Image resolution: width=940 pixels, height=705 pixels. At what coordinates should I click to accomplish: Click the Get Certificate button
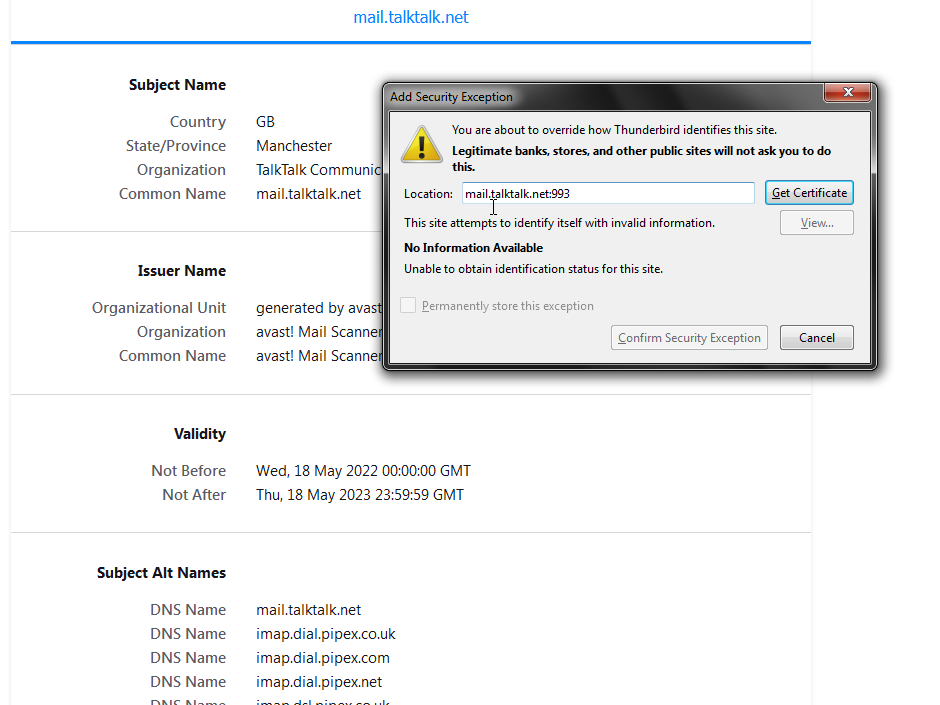pos(809,193)
